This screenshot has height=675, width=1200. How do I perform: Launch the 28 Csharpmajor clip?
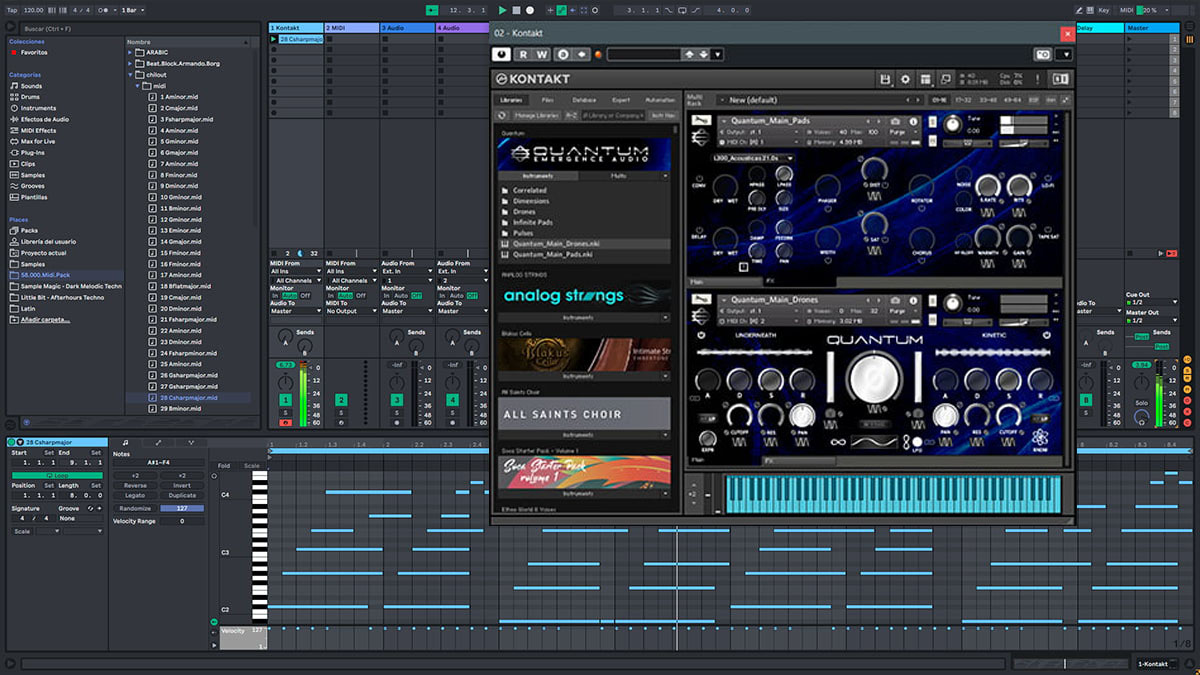274,39
